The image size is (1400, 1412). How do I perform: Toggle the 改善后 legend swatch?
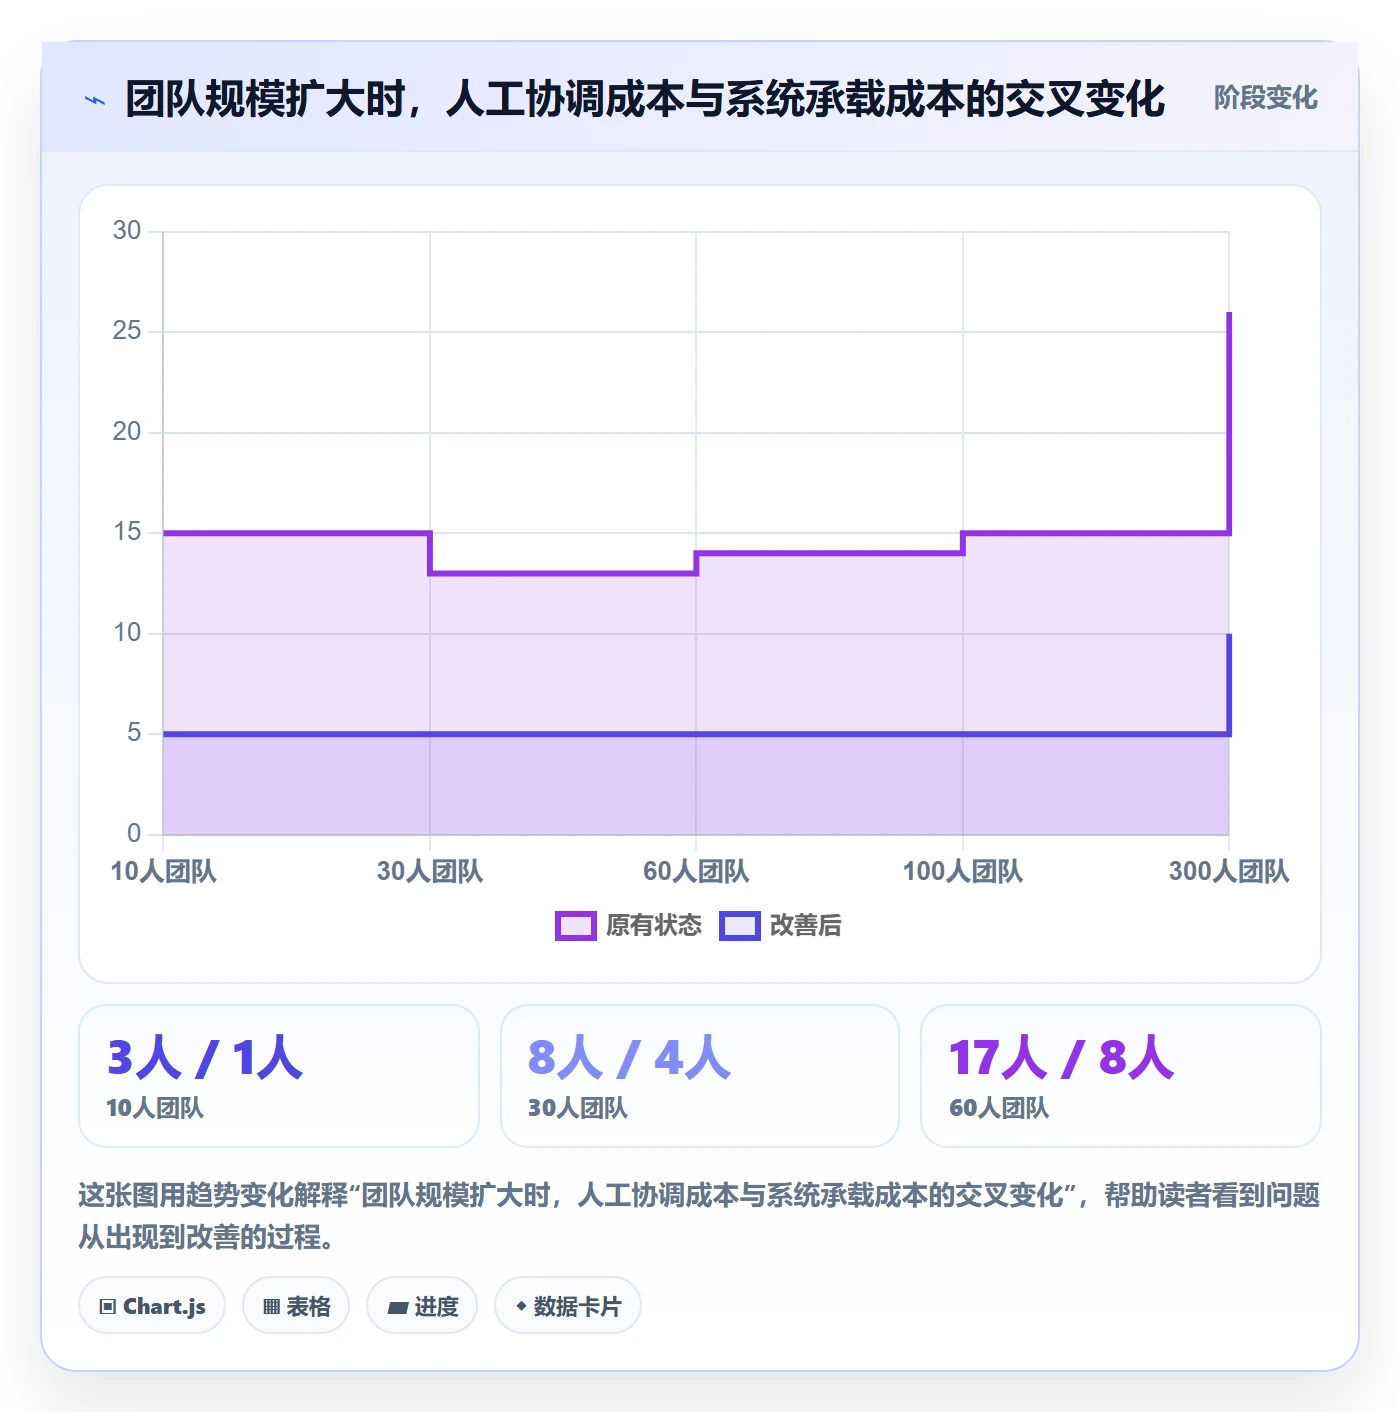(x=740, y=926)
